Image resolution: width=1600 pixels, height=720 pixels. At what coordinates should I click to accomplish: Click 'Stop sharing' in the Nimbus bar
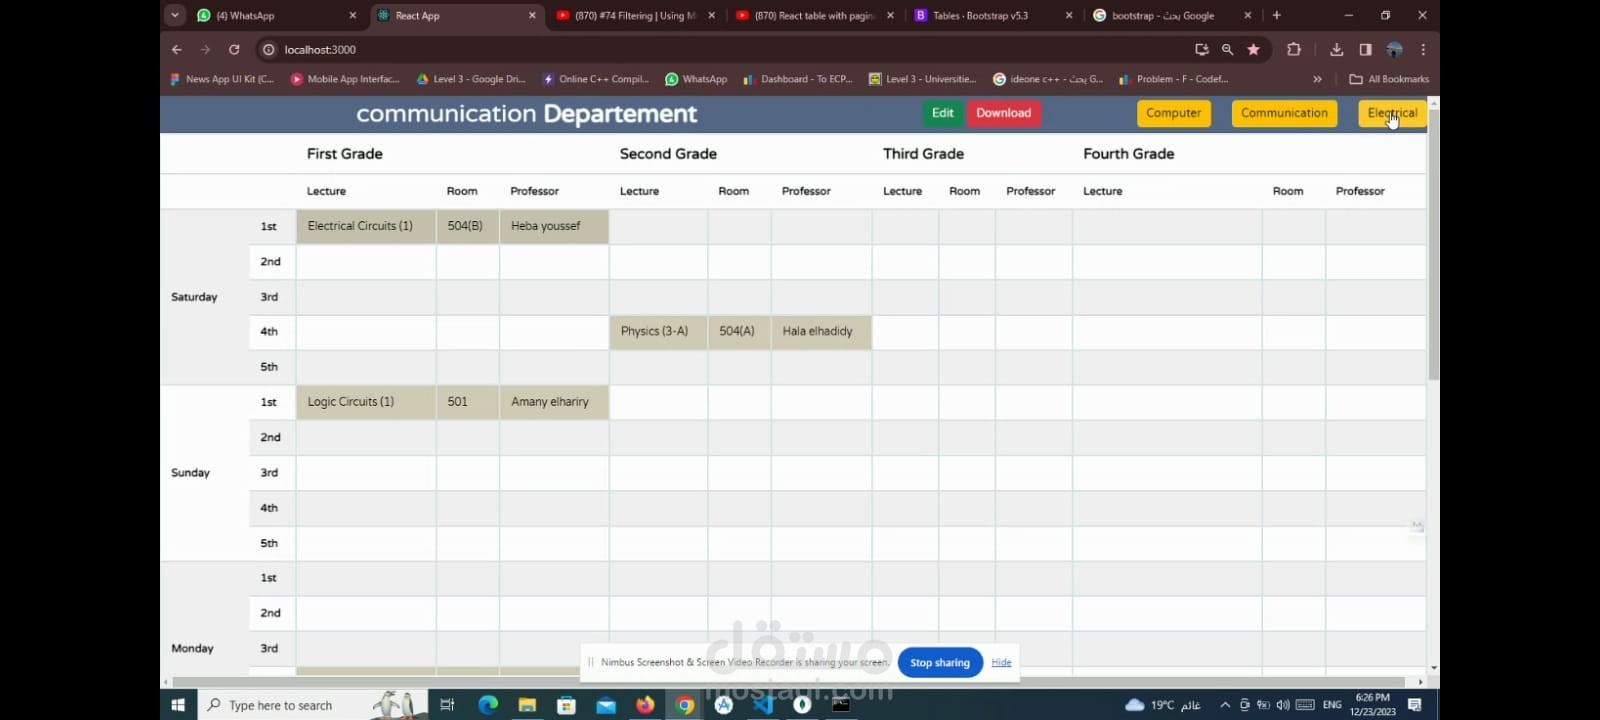pyautogui.click(x=940, y=663)
